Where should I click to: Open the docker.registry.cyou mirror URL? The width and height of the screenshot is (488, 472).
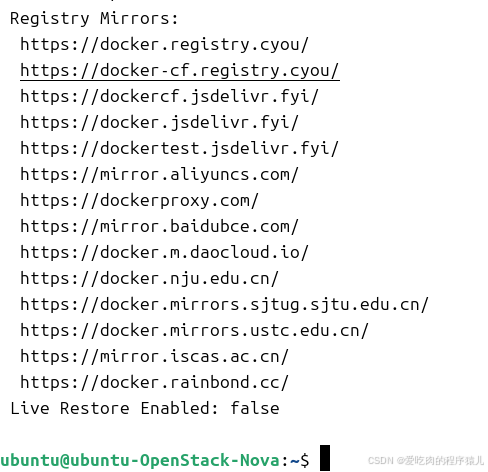point(164,45)
